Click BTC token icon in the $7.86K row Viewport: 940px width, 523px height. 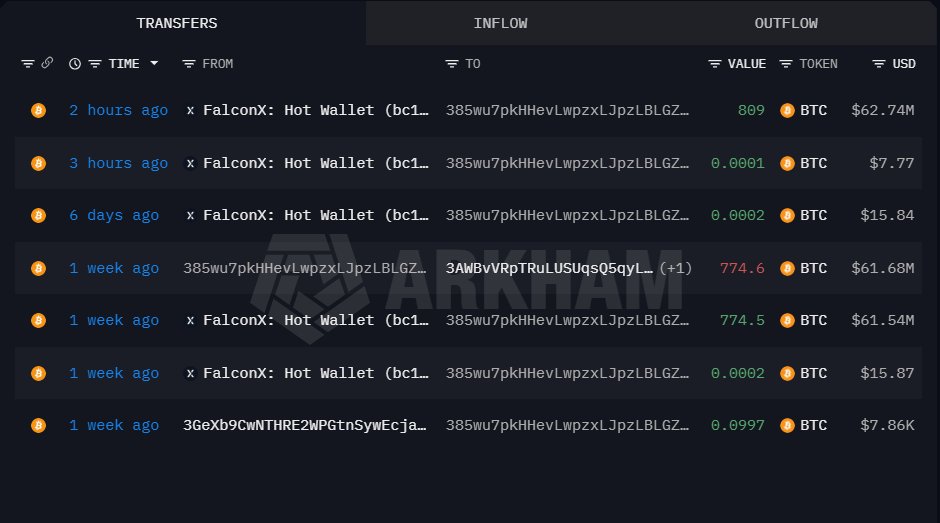787,425
